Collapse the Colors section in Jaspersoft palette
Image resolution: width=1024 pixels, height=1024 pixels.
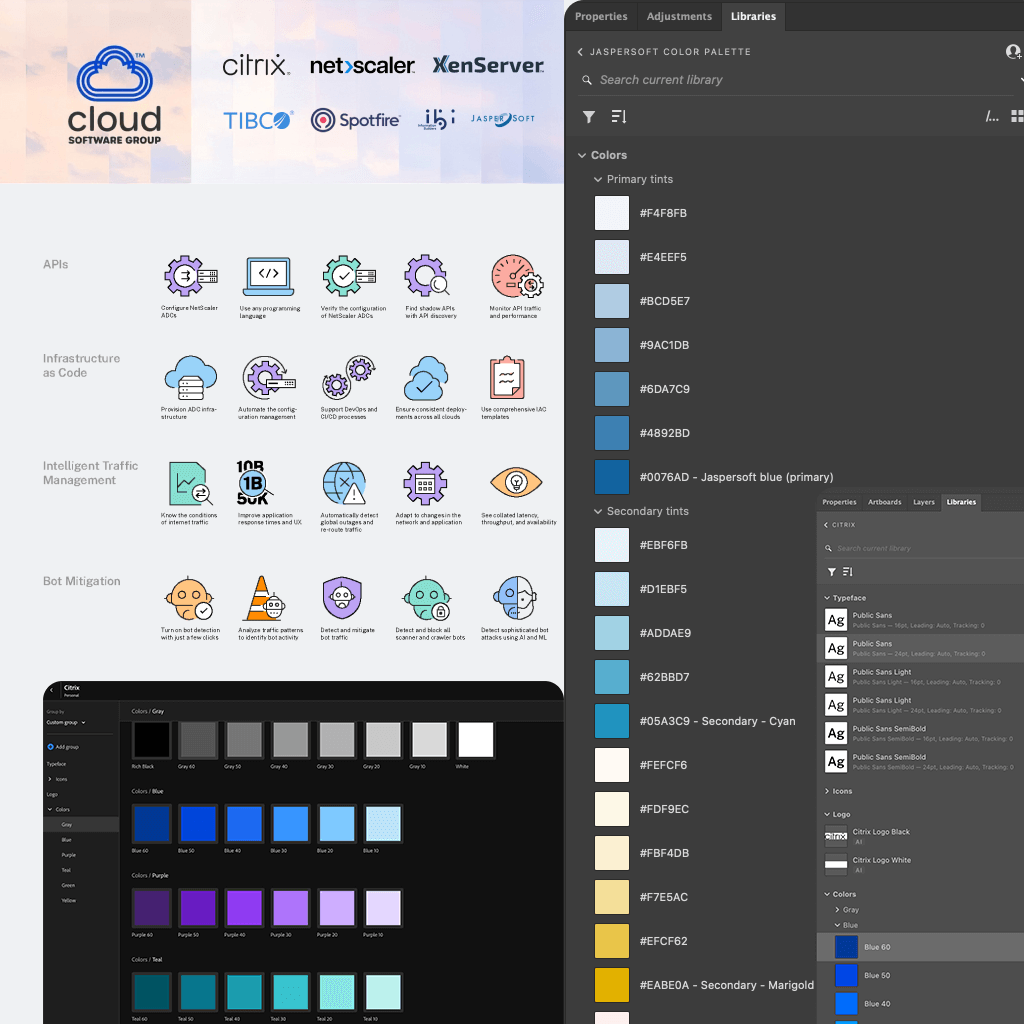(x=581, y=155)
